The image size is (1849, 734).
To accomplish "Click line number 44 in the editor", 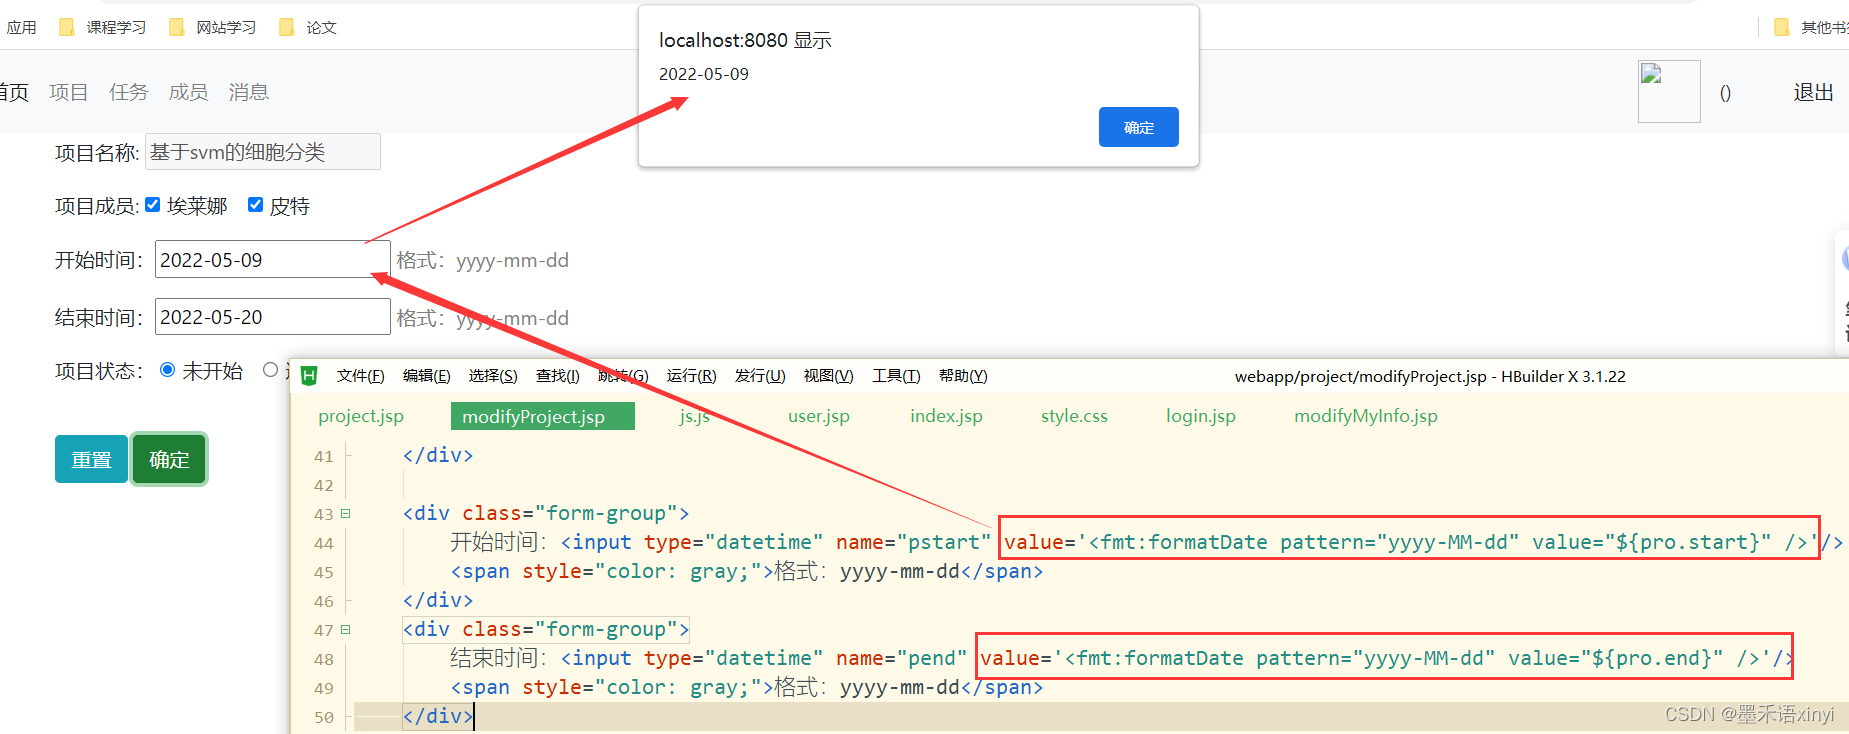I will tap(324, 543).
